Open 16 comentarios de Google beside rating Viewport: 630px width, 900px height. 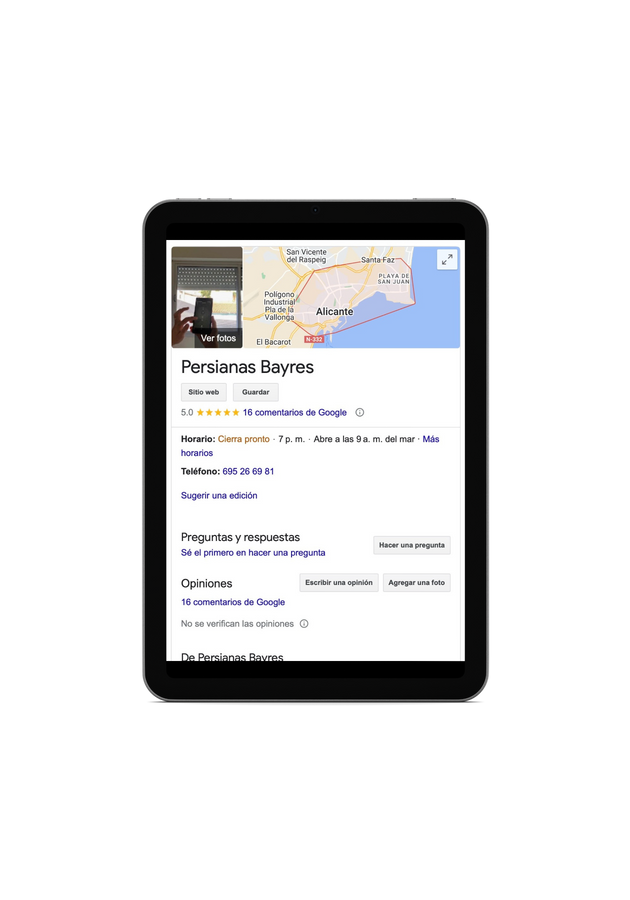tap(295, 412)
